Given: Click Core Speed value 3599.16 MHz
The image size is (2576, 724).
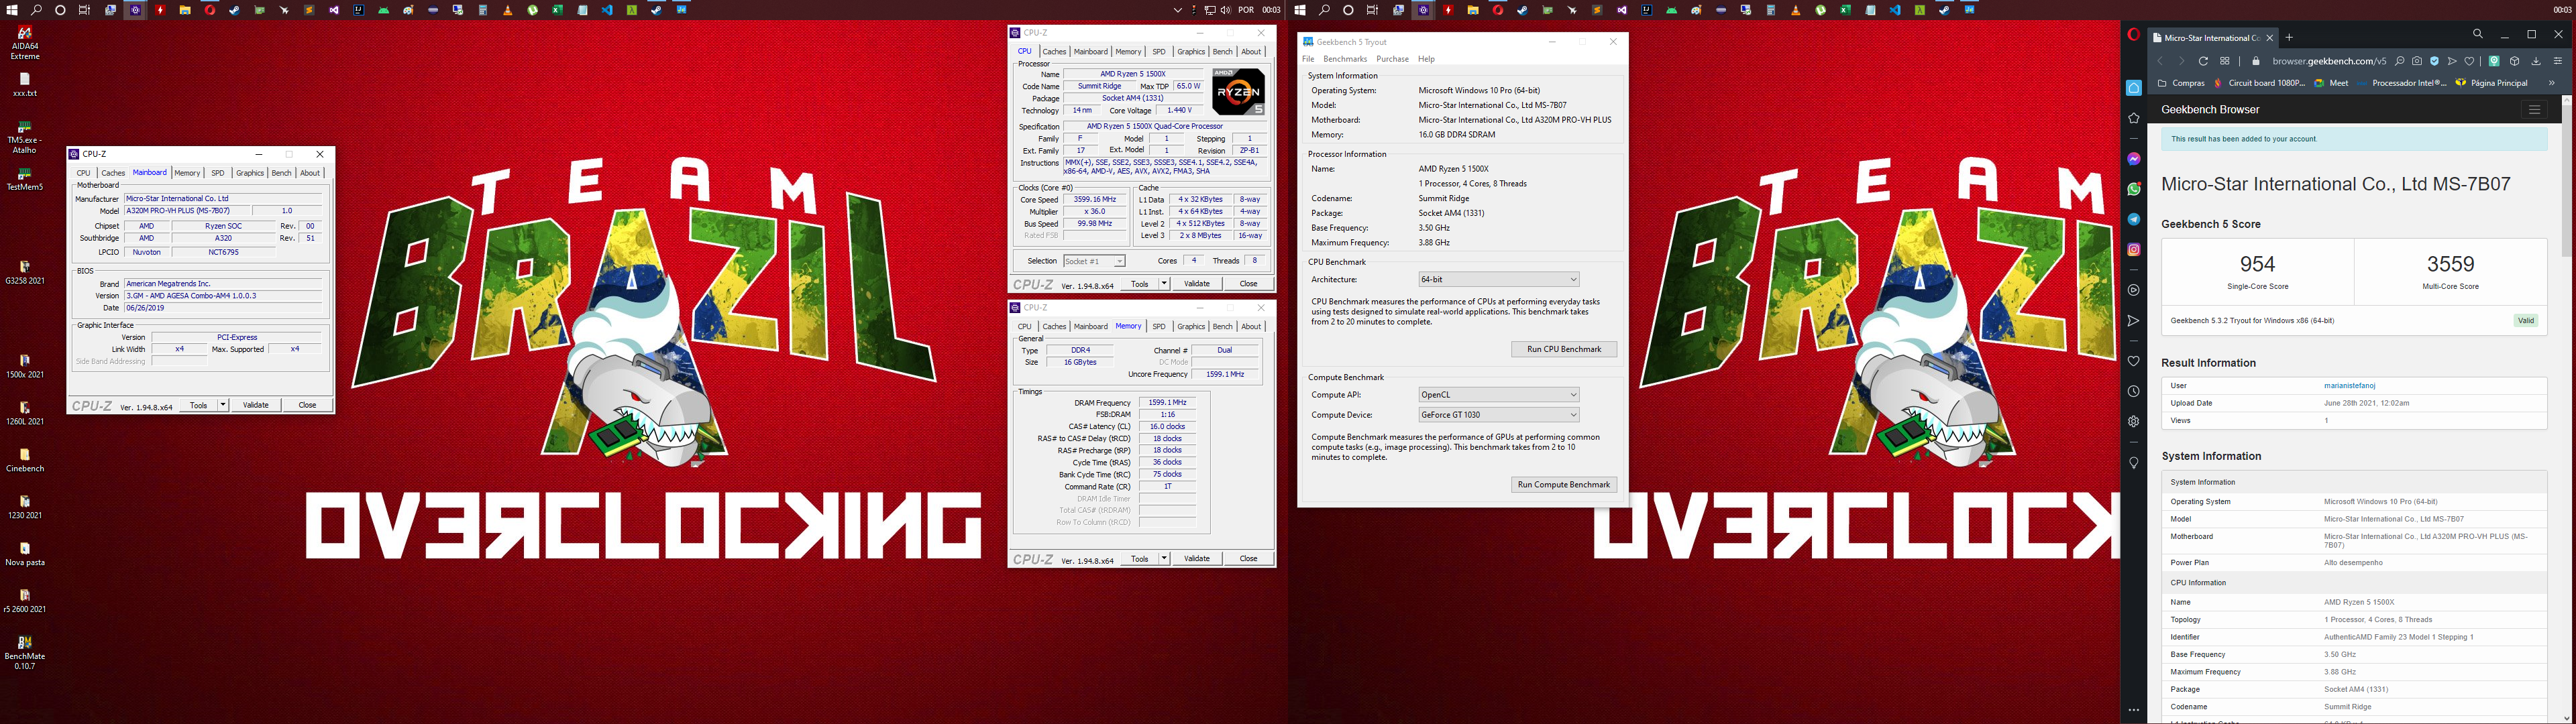Looking at the screenshot, I should click(x=1095, y=199).
